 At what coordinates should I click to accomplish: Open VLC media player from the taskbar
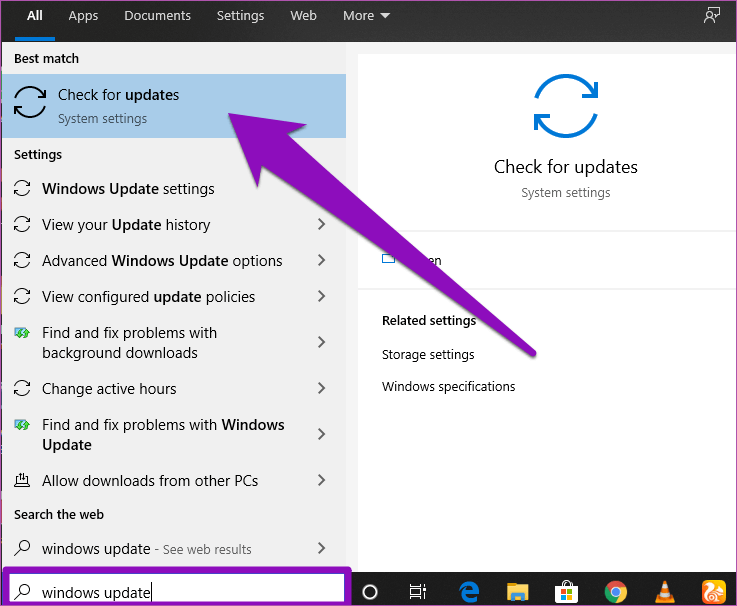665,591
